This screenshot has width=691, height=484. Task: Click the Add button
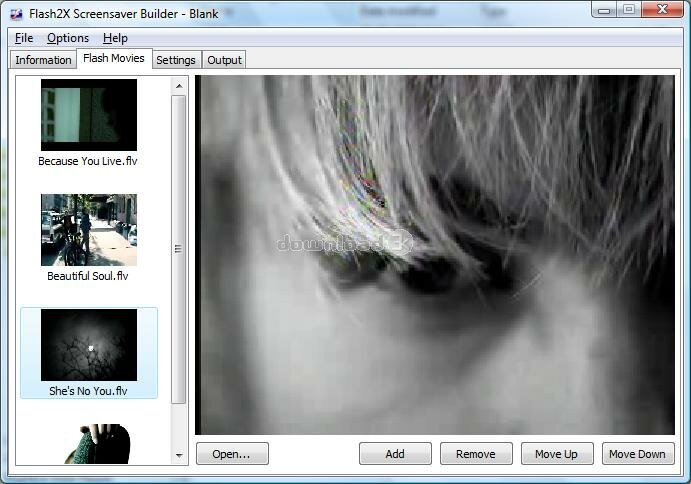point(395,454)
